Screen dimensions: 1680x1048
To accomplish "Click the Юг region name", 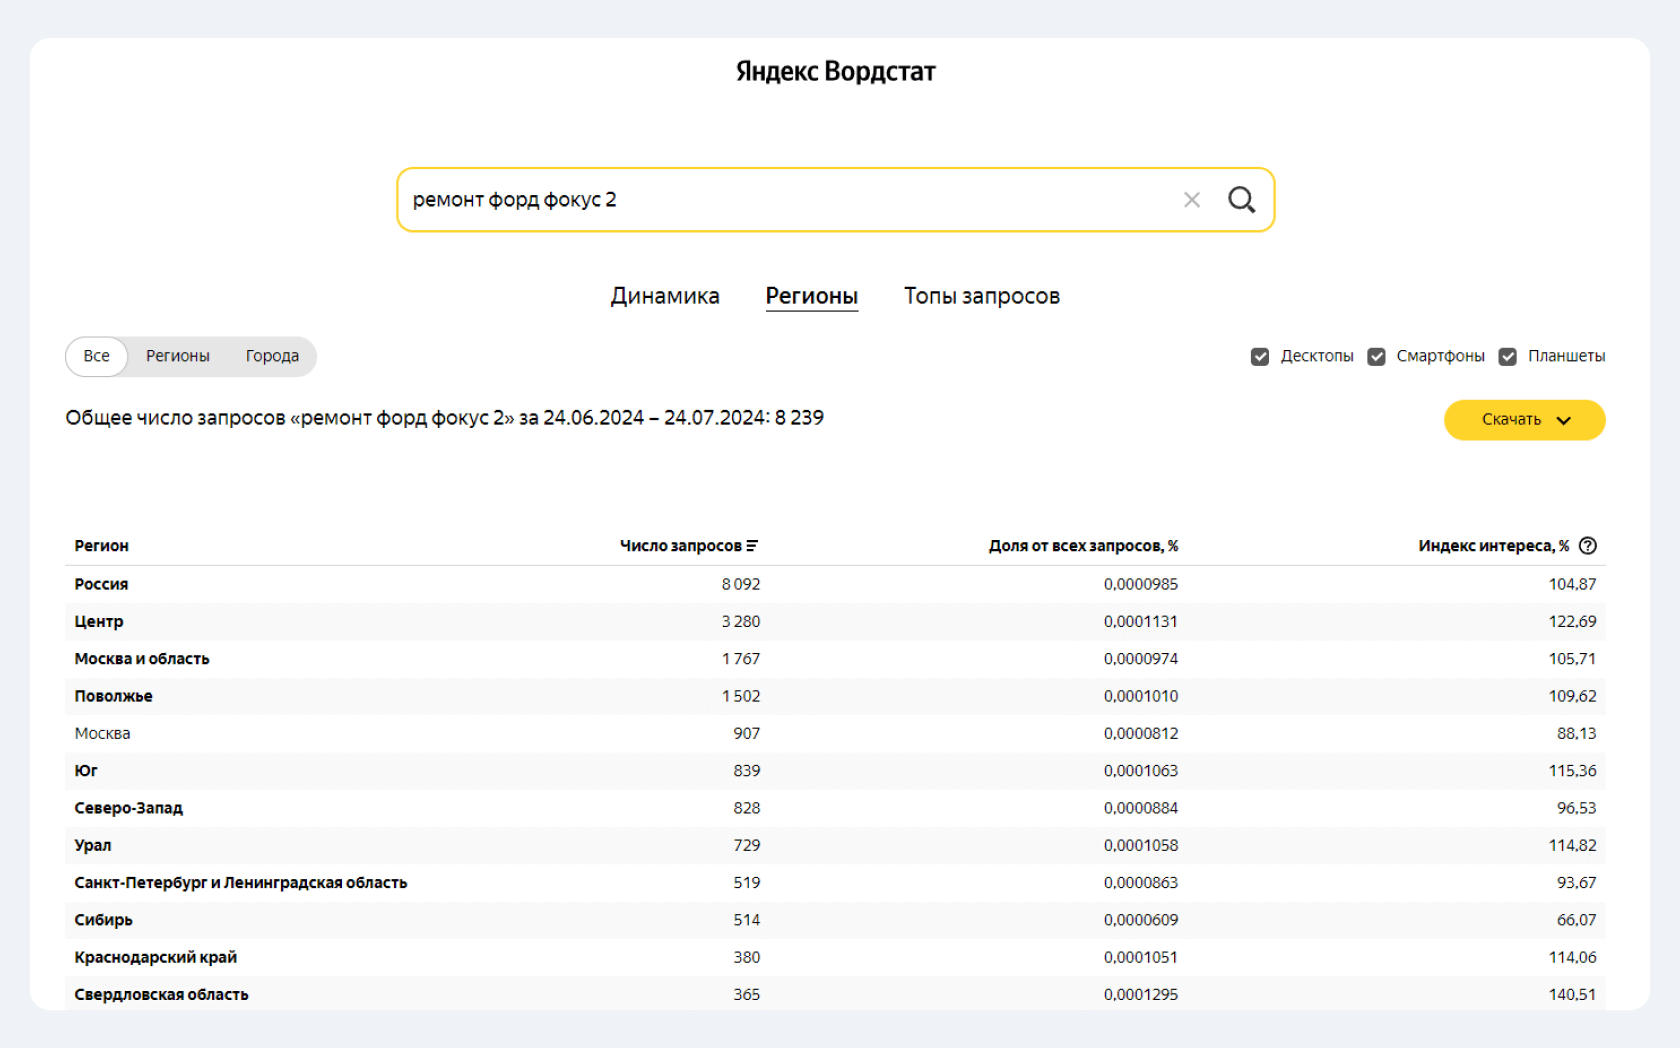I will pyautogui.click(x=86, y=771).
